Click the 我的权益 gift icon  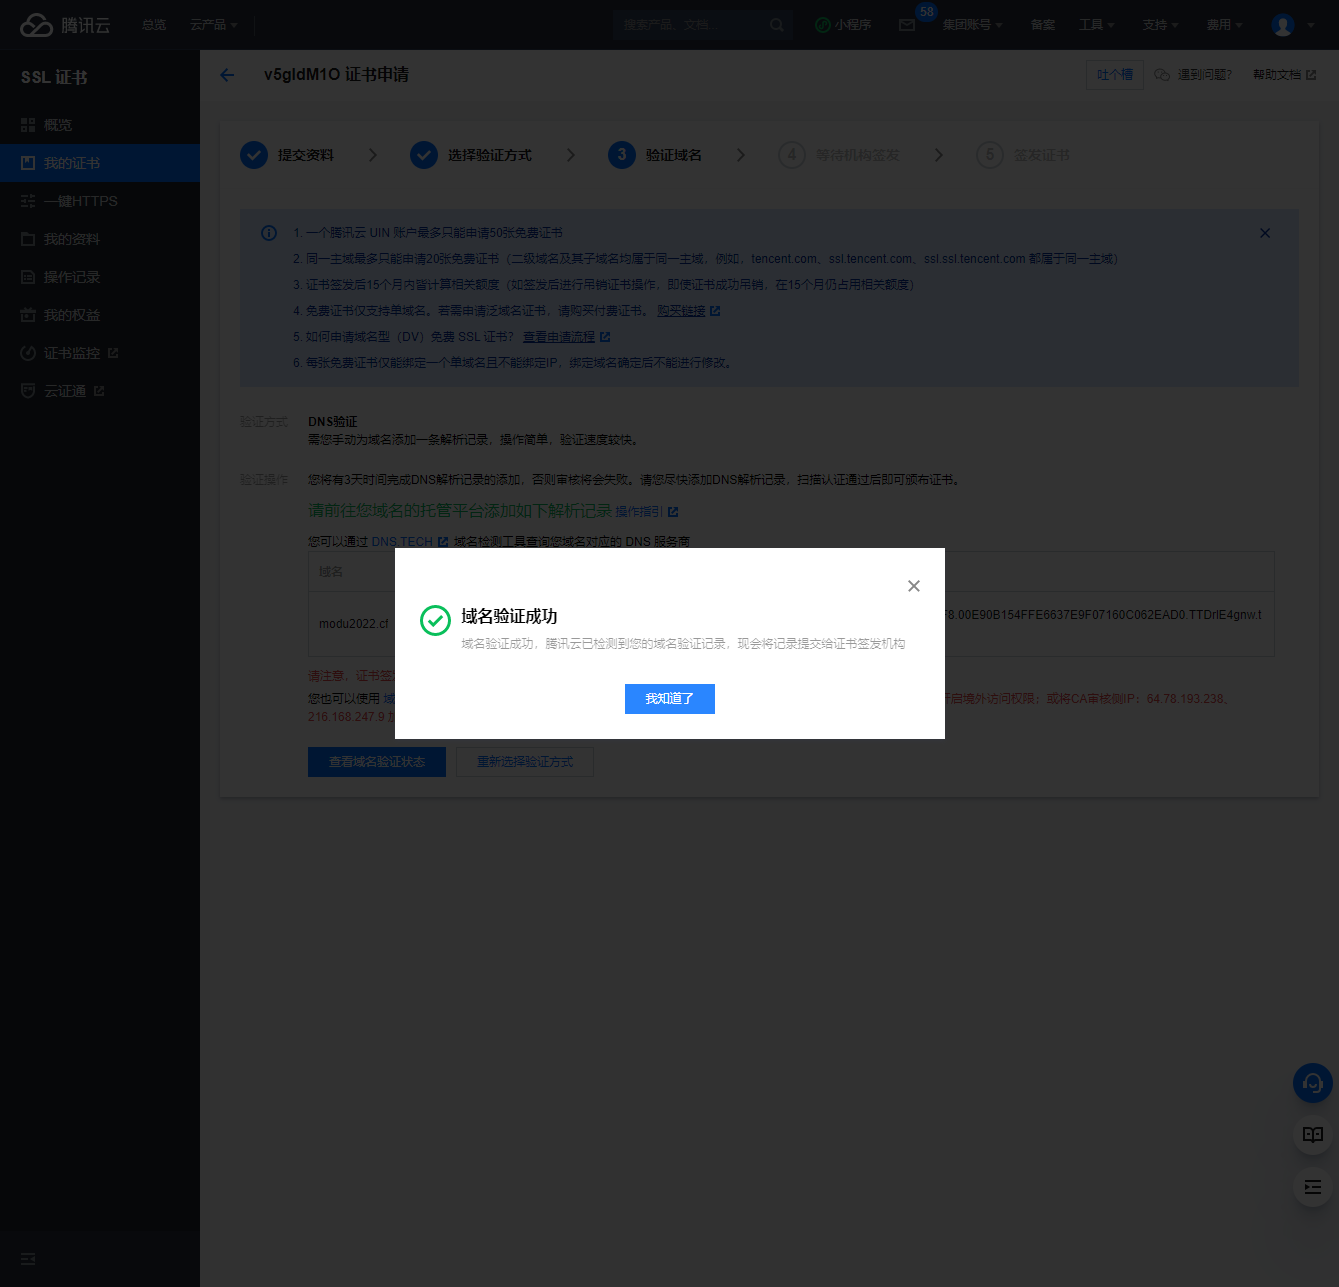tap(28, 315)
